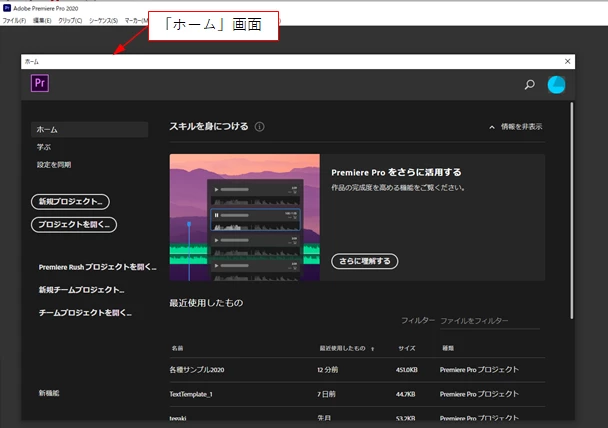
Task: Click 新機能 link at bottom left
Action: click(x=49, y=393)
